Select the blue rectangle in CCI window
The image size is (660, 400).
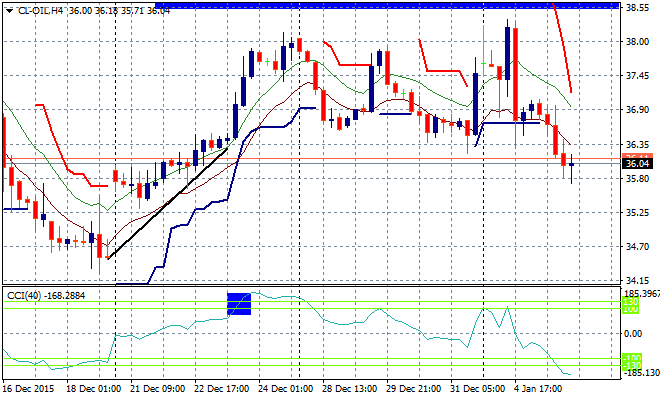click(x=239, y=304)
